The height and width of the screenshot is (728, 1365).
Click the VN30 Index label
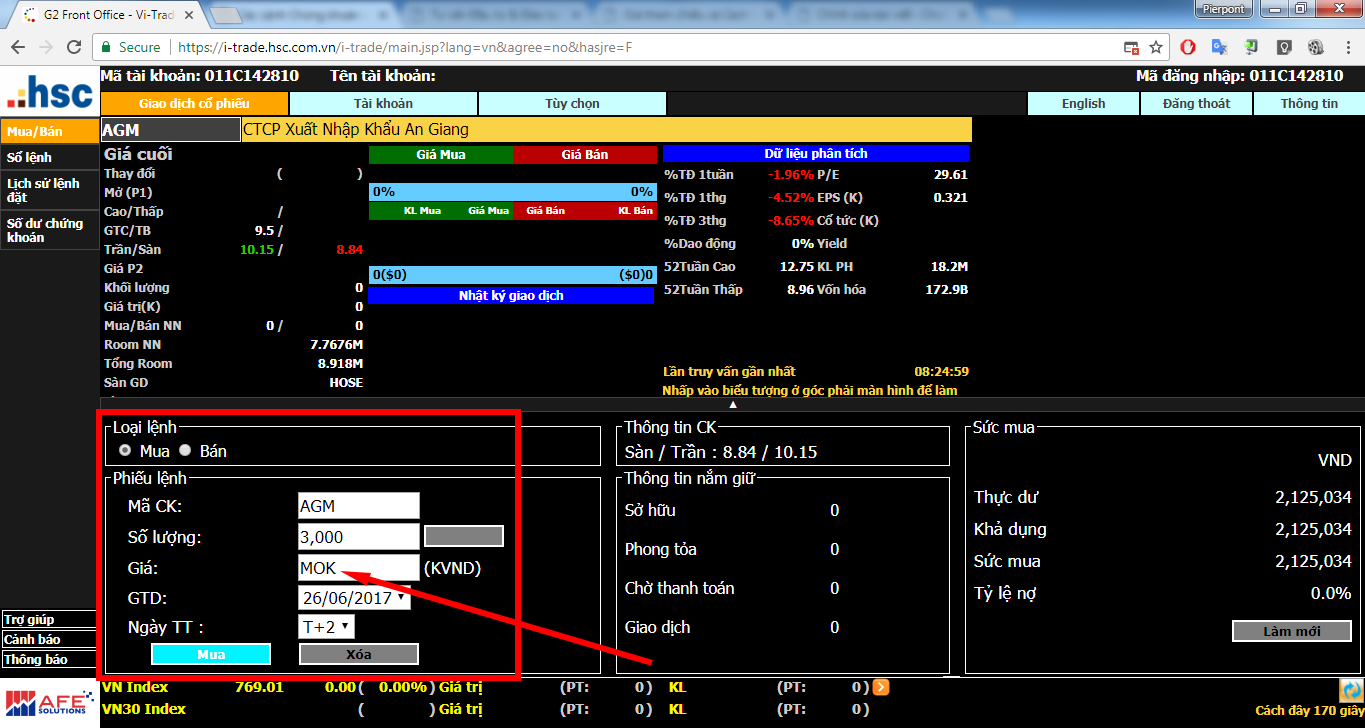[x=144, y=709]
